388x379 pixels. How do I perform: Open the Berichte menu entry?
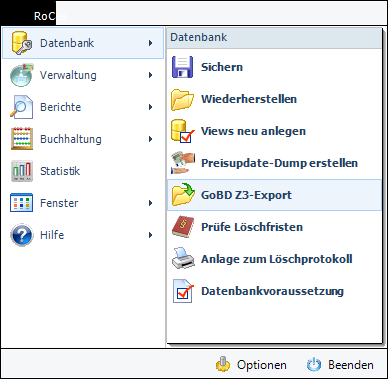83,107
